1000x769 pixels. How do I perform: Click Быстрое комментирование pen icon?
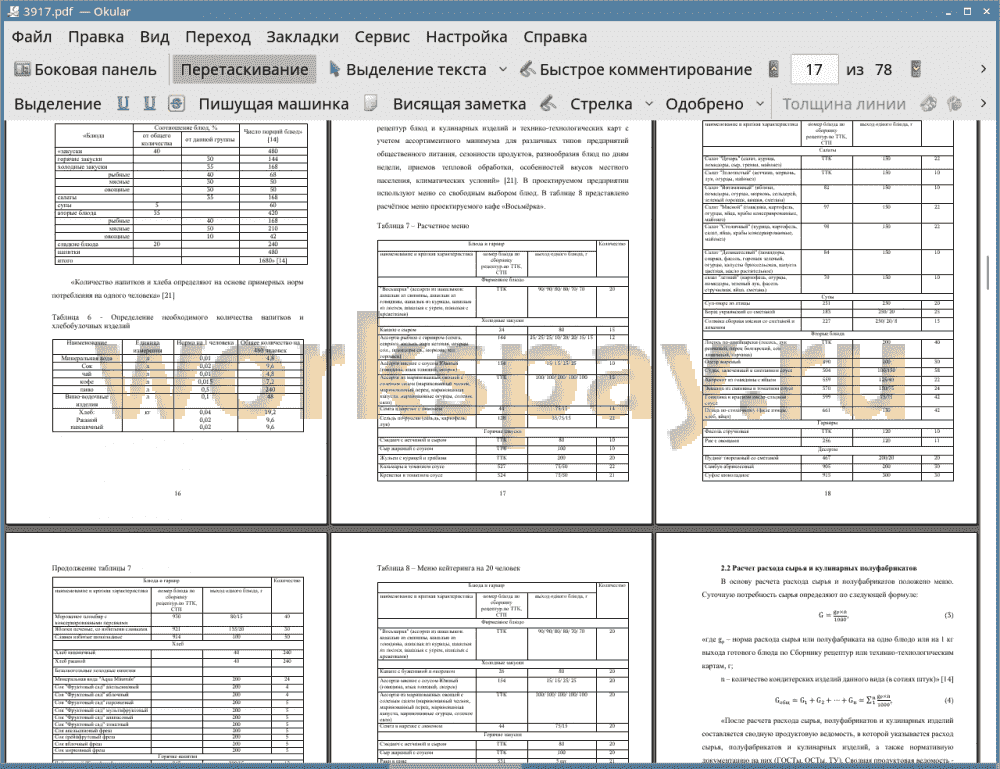tap(527, 69)
